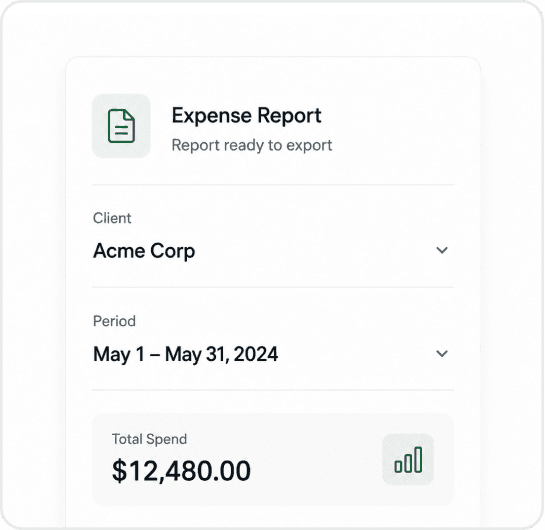545x530 pixels.
Task: Open the bar chart icon in Total Spend
Action: click(408, 459)
